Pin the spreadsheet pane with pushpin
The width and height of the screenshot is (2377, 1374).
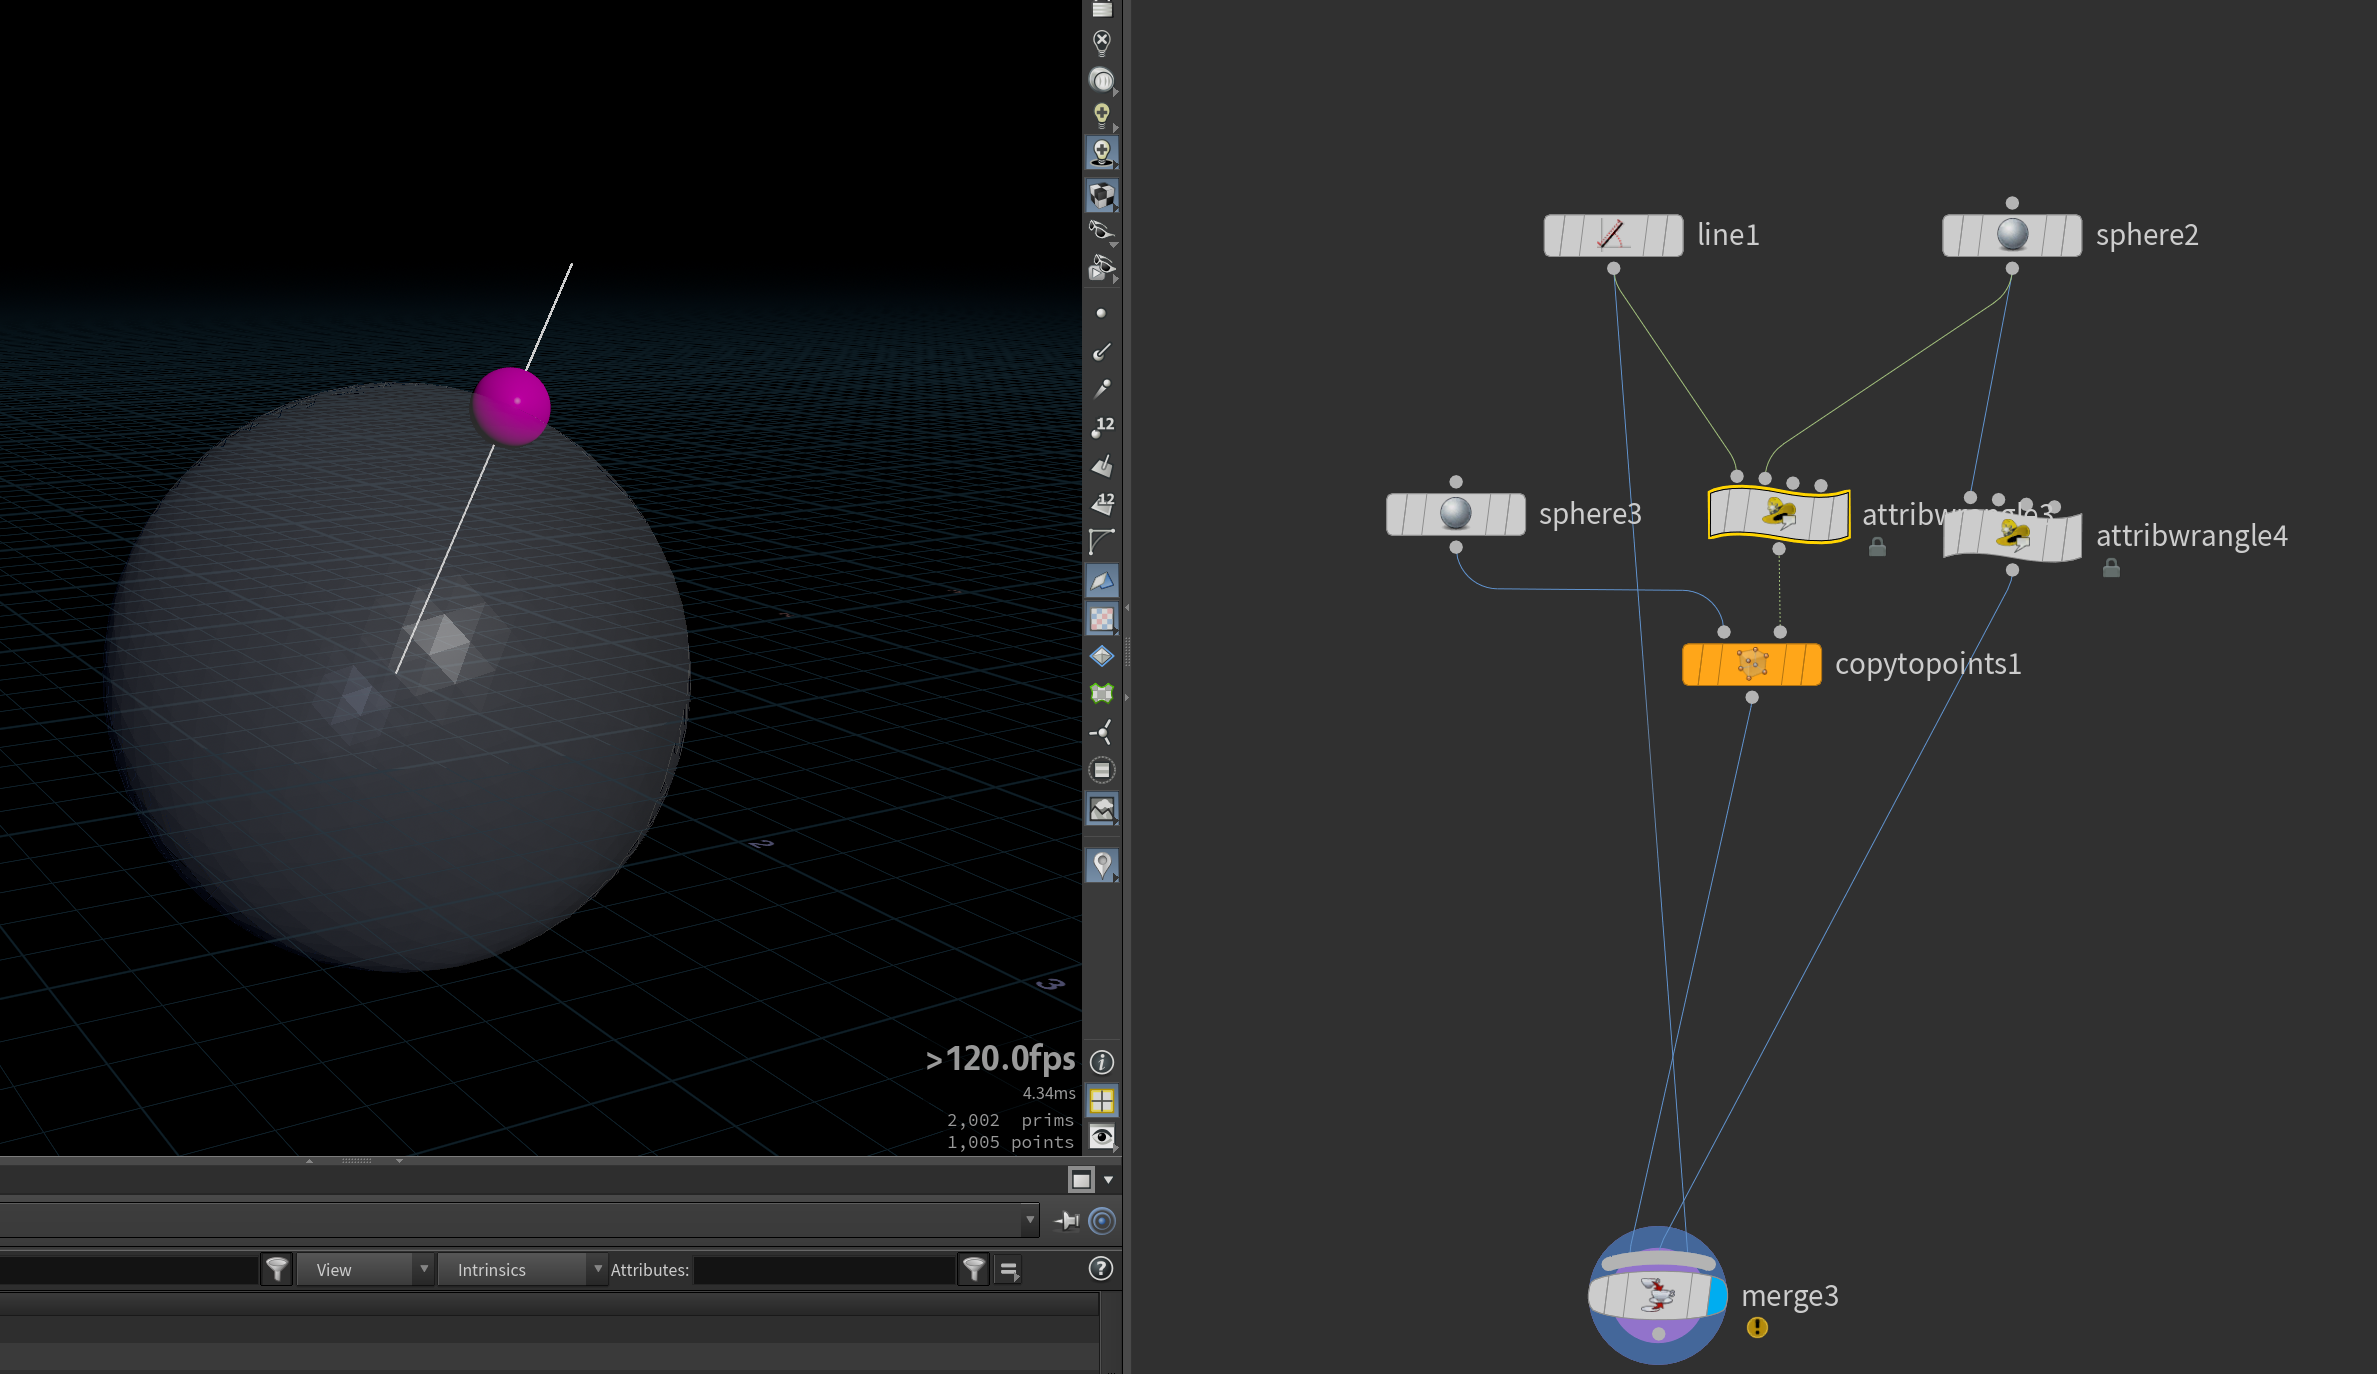[1067, 1220]
